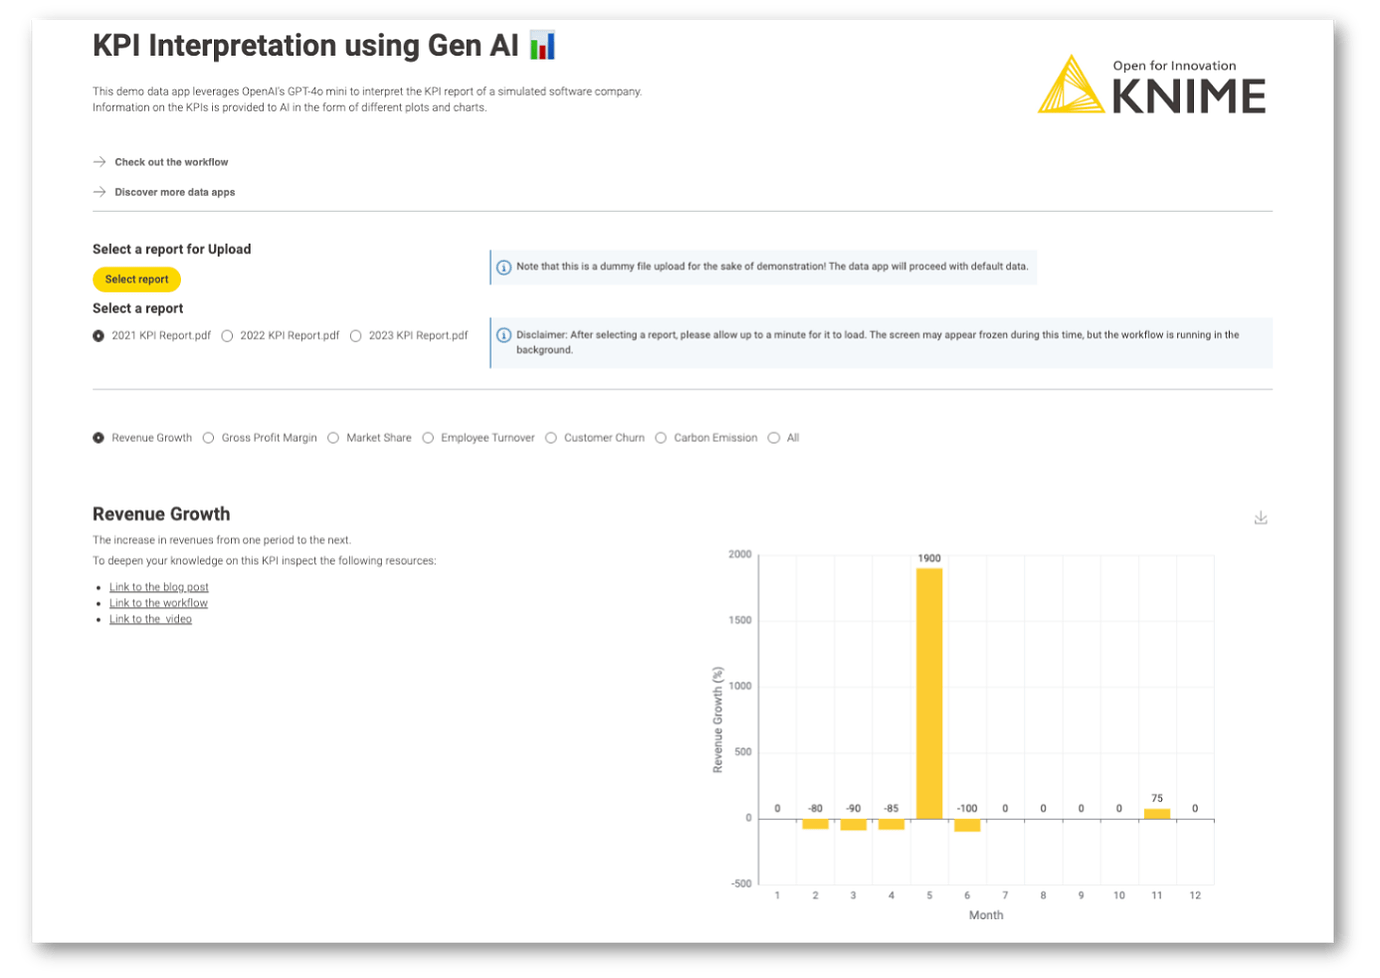
Task: Open Link to the blog post
Action: point(158,586)
